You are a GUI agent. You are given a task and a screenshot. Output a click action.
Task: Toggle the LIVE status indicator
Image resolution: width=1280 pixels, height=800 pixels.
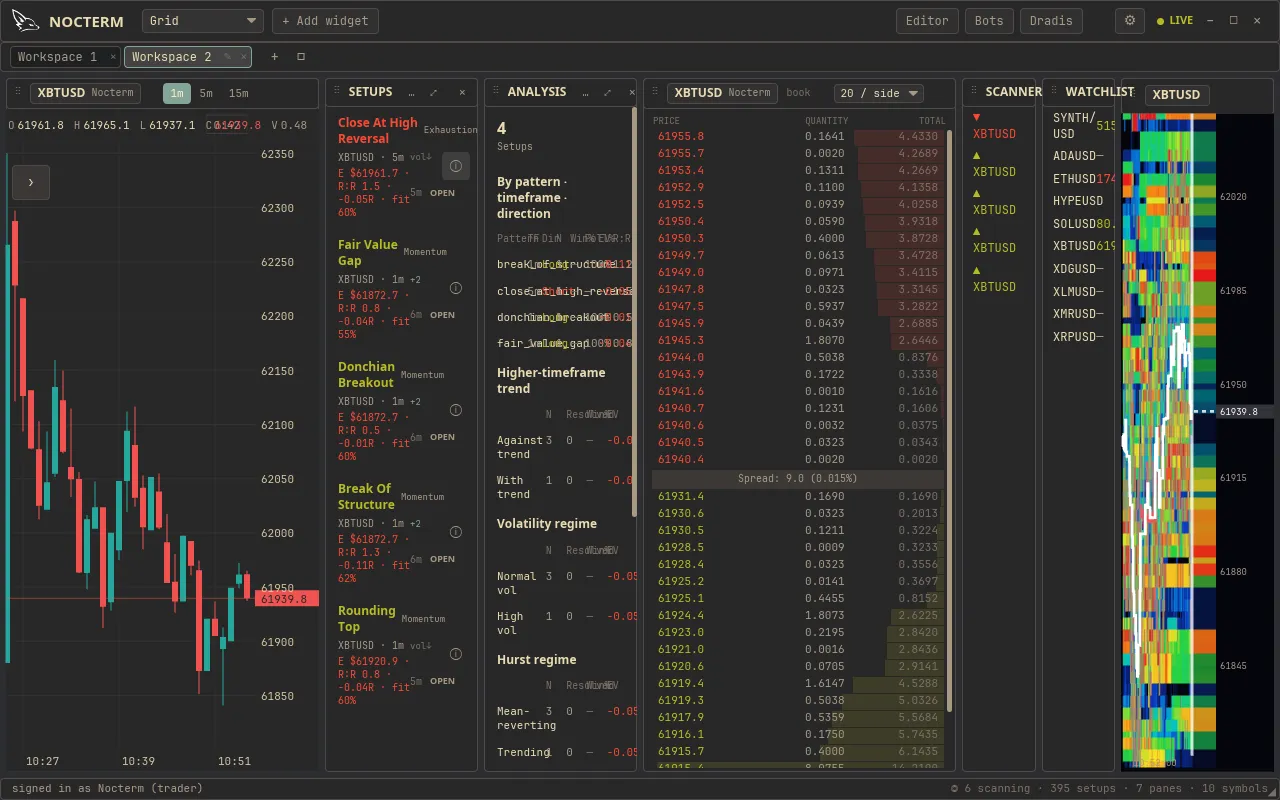[1175, 21]
